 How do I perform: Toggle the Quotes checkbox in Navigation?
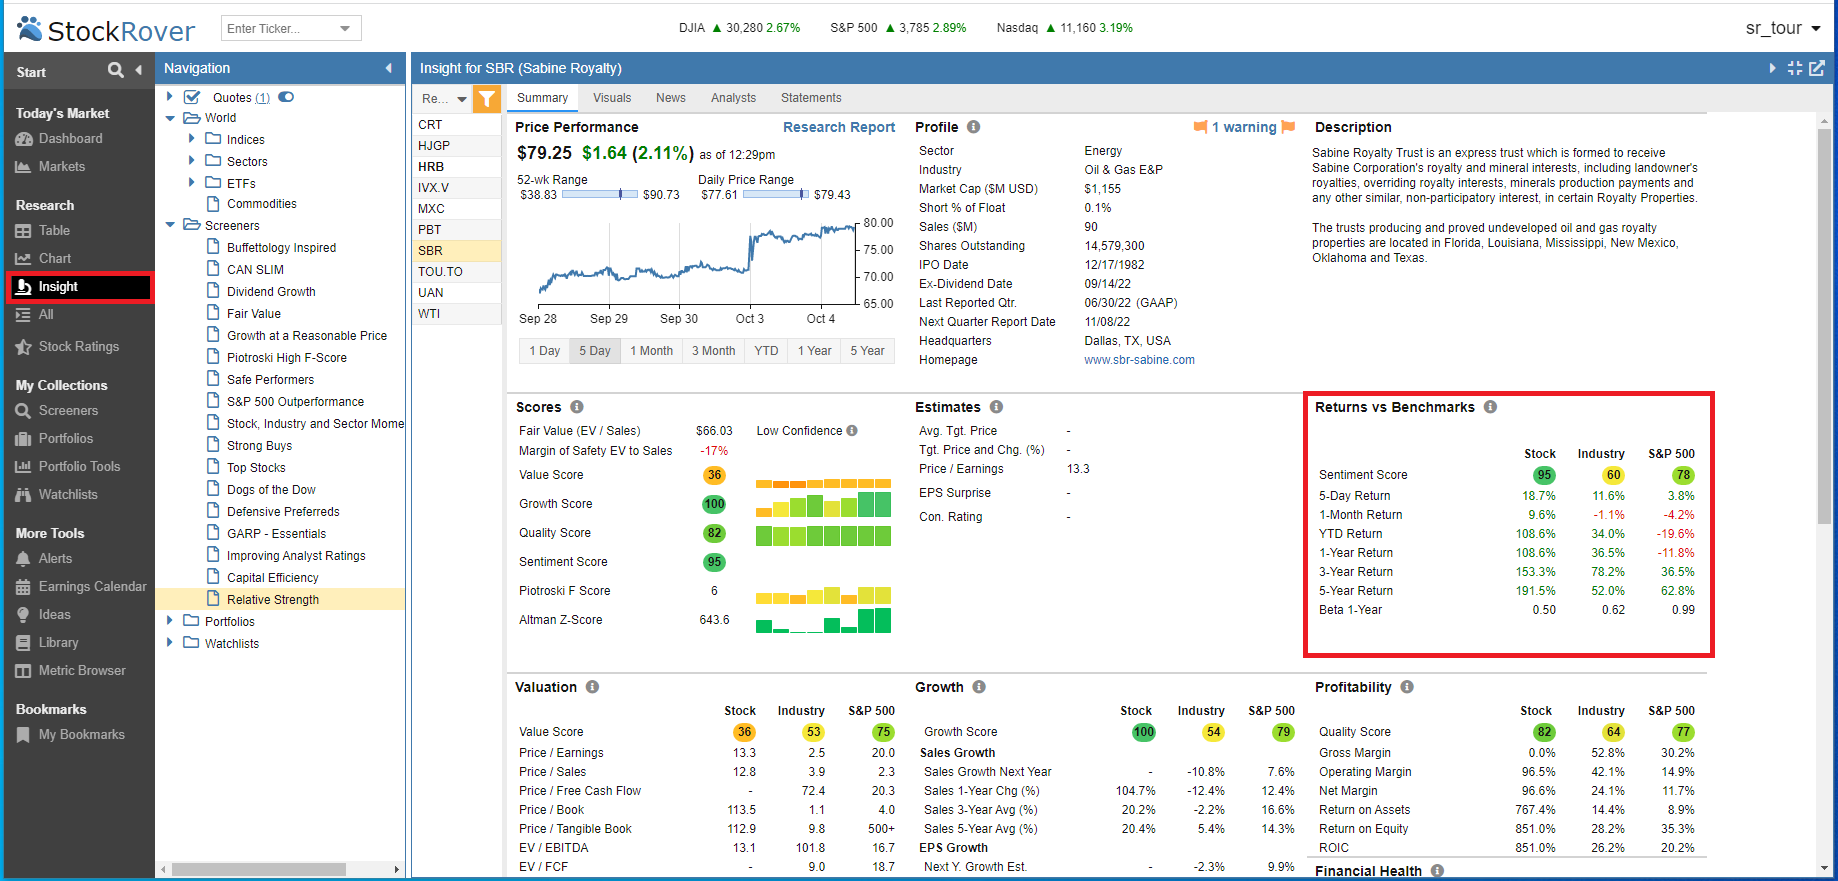point(193,97)
